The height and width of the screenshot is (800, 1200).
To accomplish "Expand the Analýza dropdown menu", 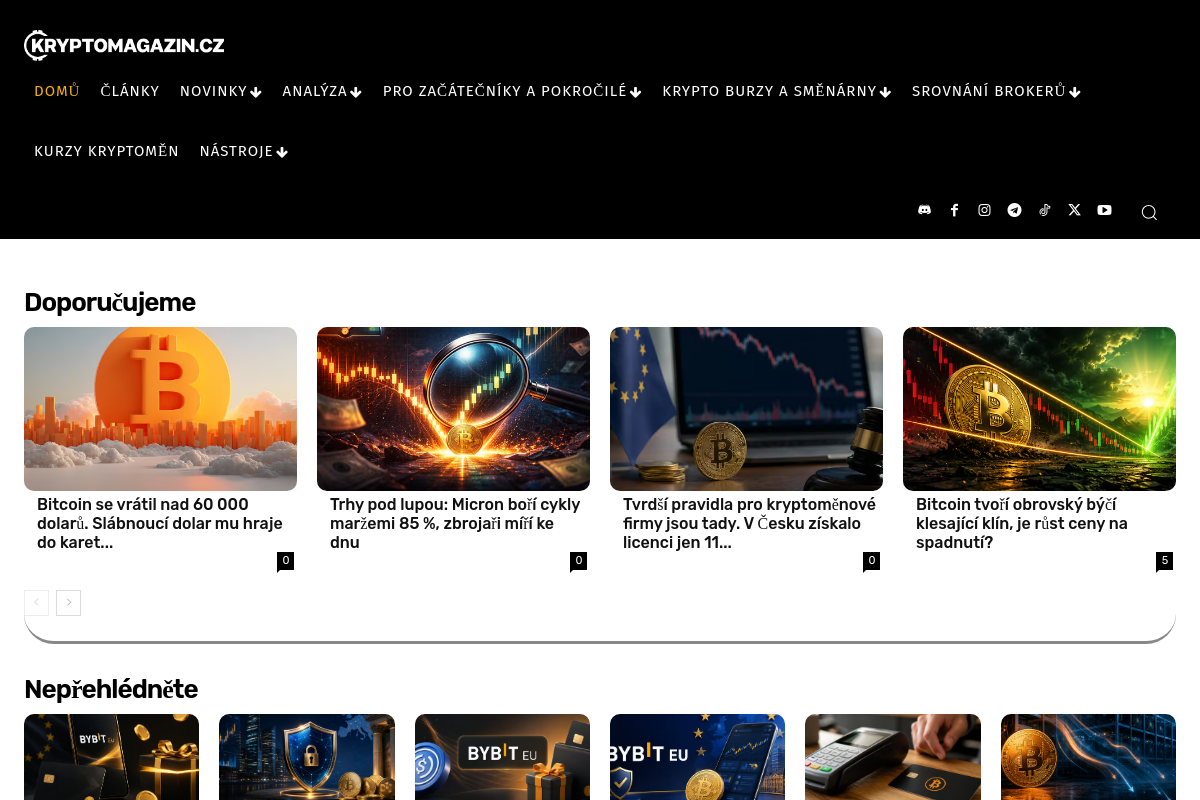I will 322,92.
